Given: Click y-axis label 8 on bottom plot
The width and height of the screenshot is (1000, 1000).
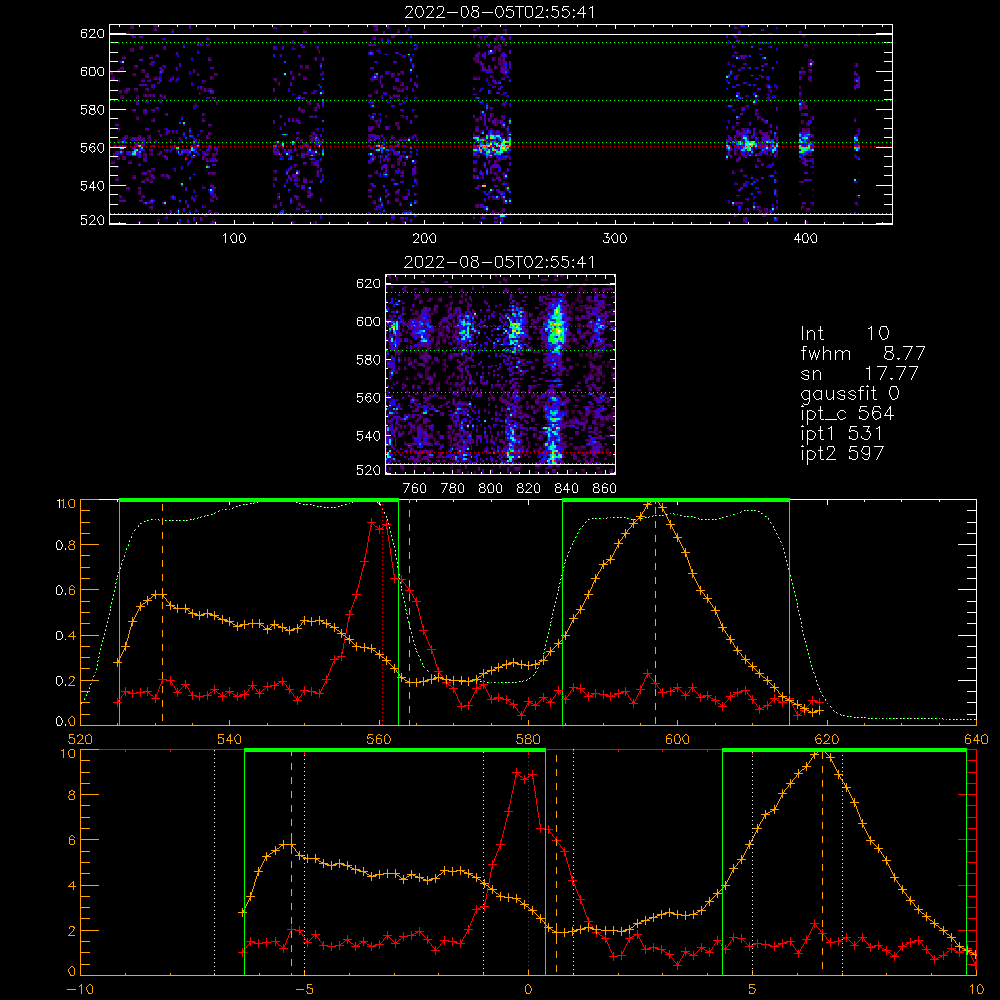Looking at the screenshot, I should tap(71, 795).
